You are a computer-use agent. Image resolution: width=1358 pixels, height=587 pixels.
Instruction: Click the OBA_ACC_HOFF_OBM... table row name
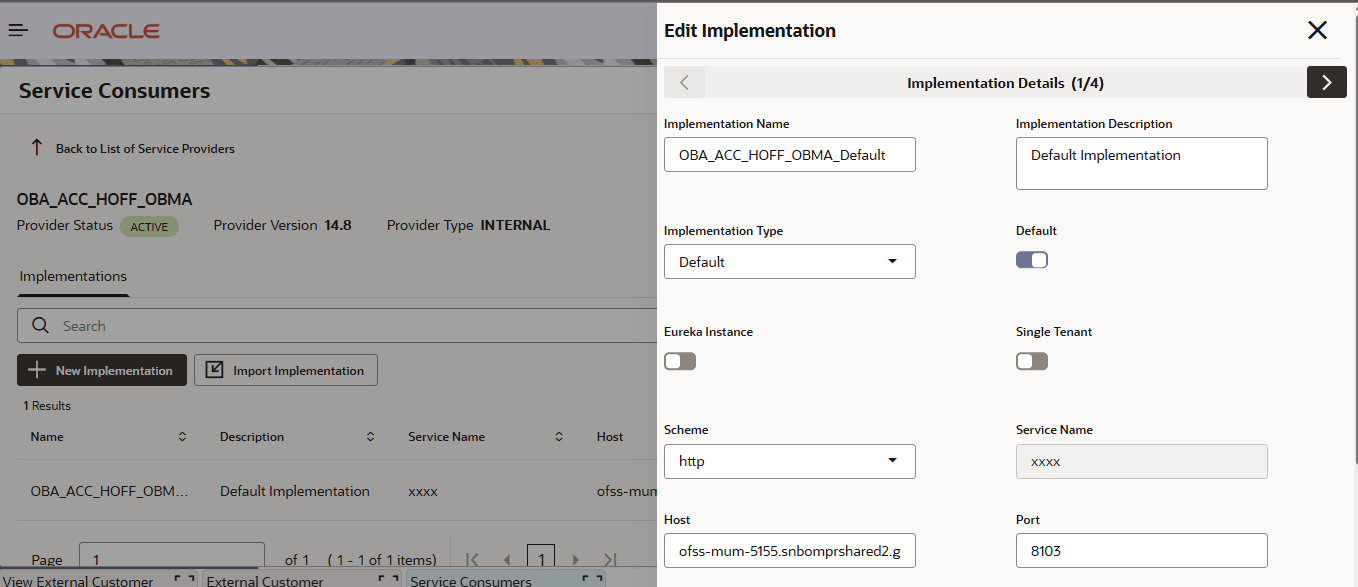click(x=109, y=491)
